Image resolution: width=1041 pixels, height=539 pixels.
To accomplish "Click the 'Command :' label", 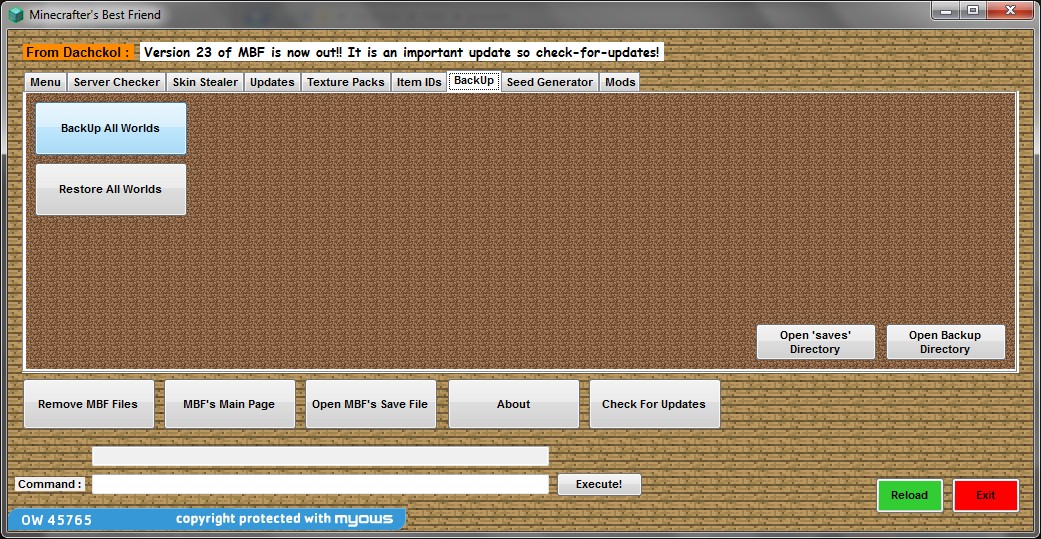I will coord(50,484).
